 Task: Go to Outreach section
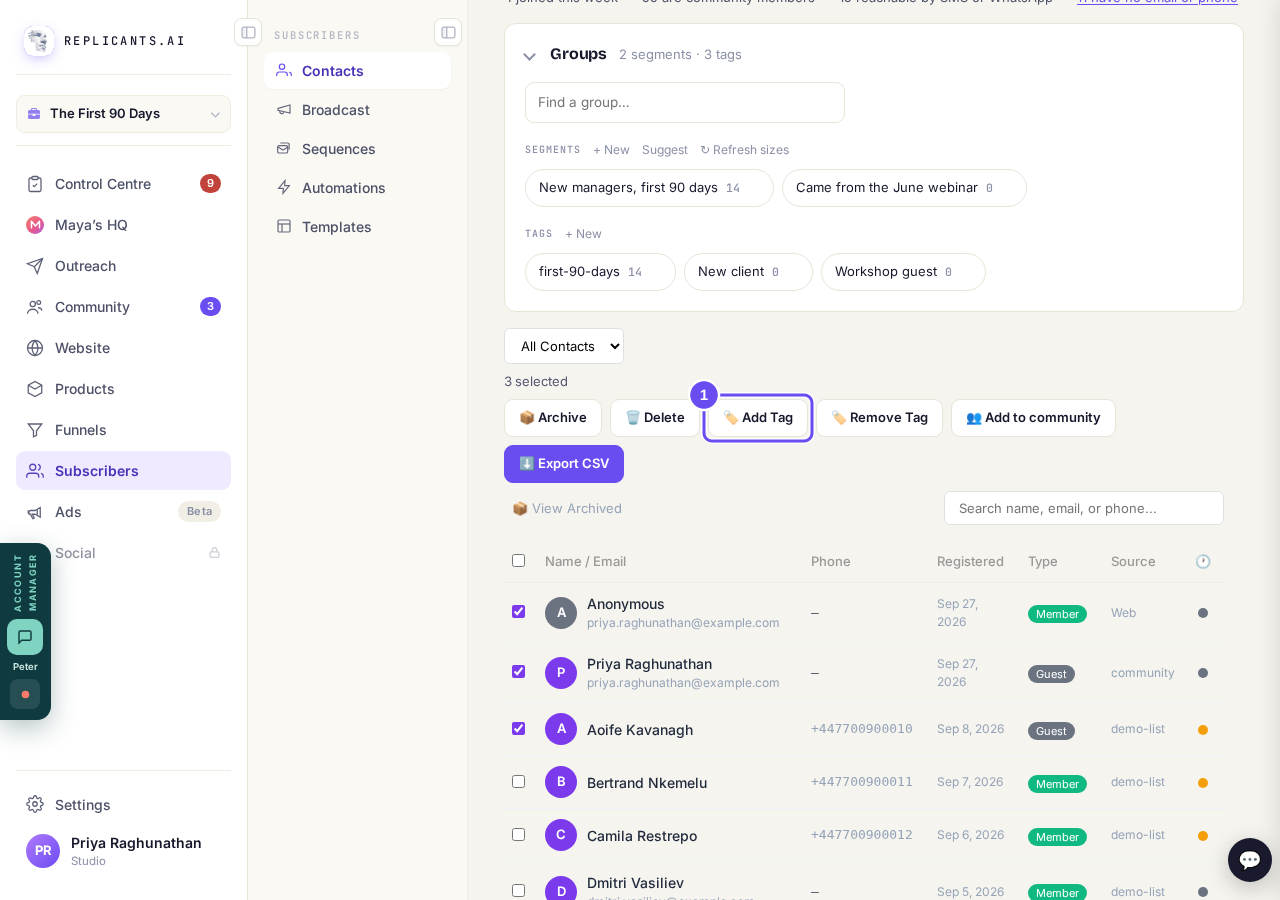(x=123, y=266)
